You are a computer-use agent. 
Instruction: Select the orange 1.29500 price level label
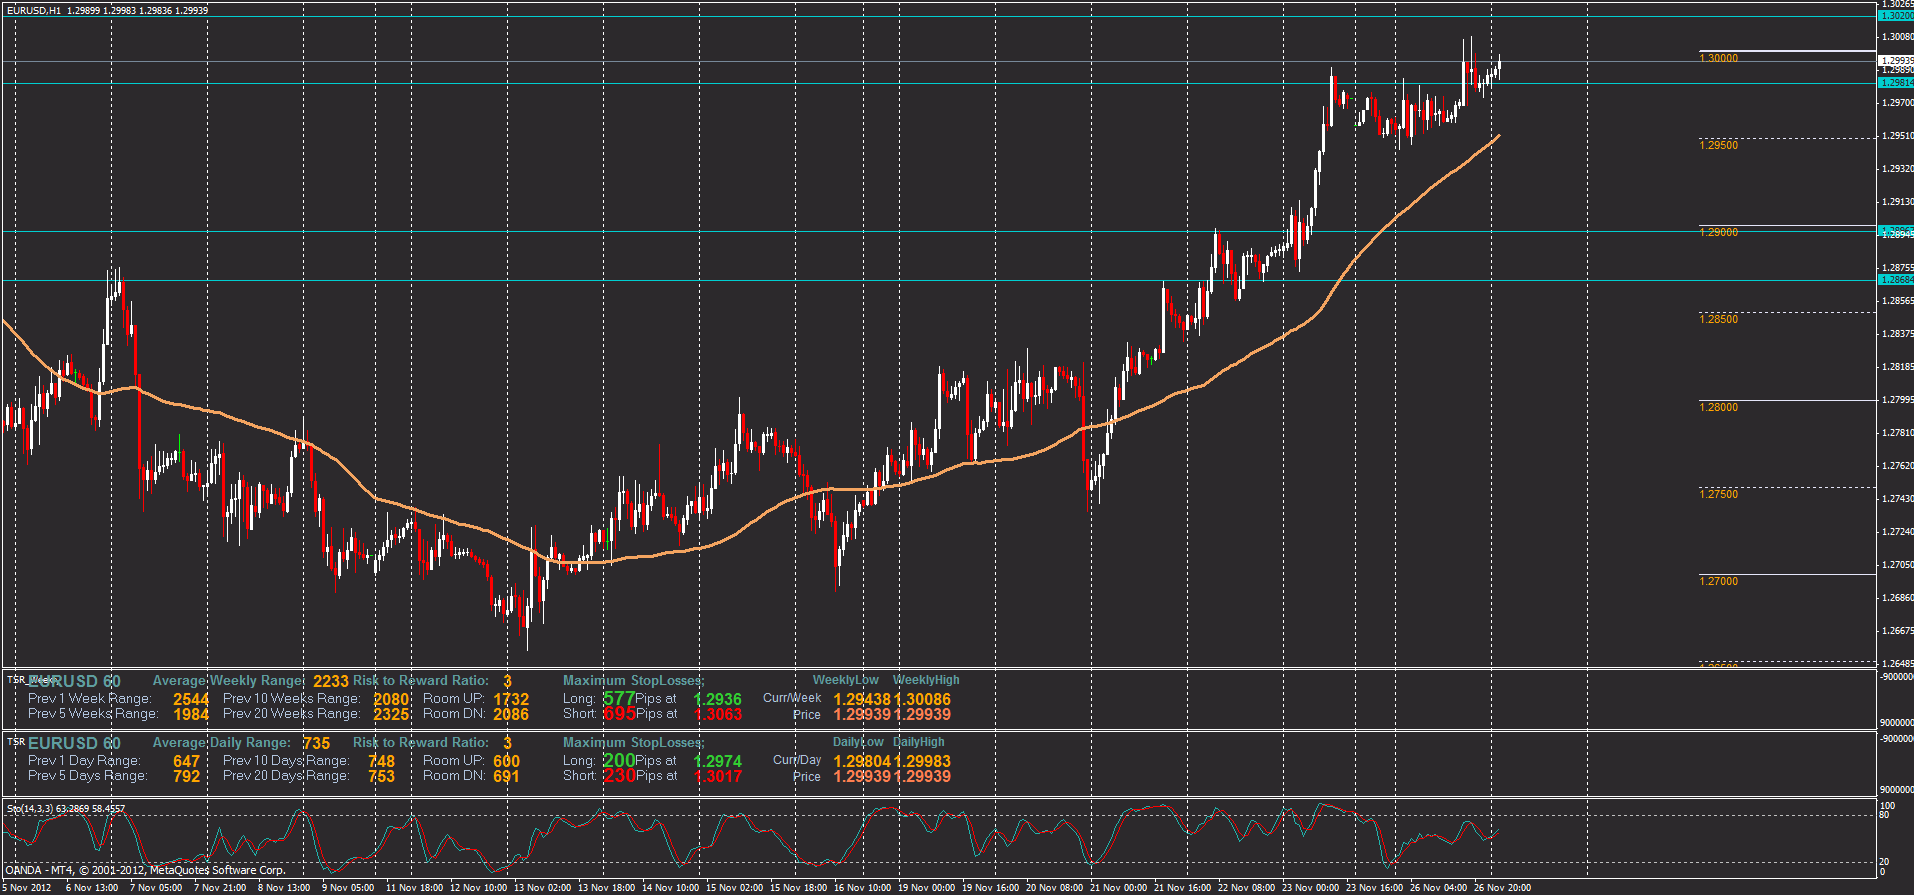[1718, 145]
